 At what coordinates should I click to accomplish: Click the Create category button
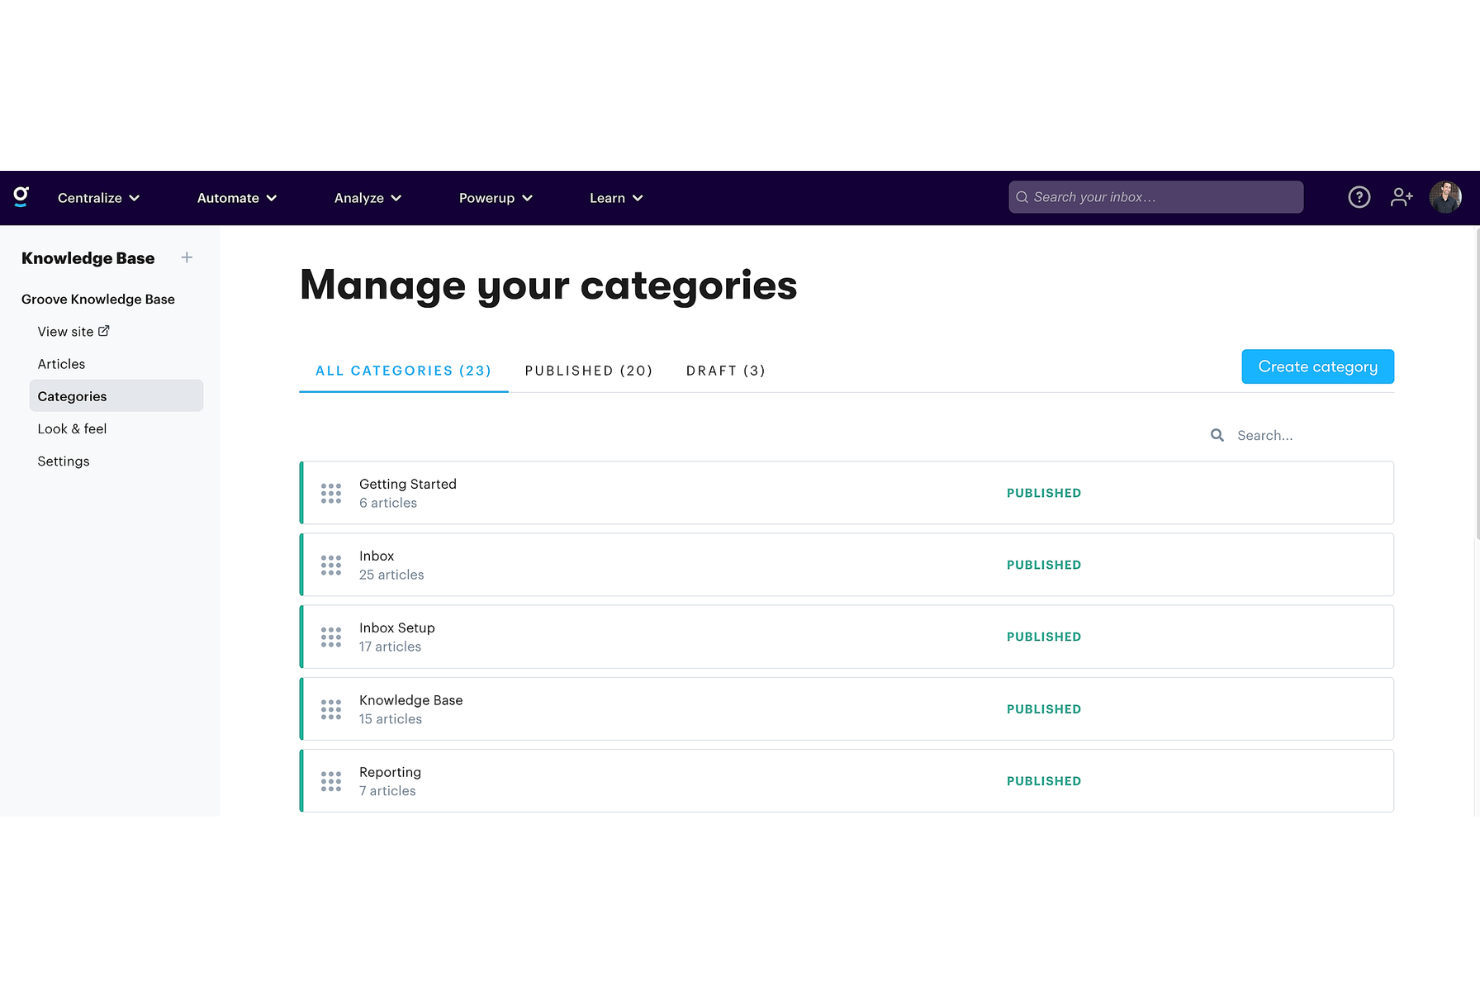point(1317,366)
